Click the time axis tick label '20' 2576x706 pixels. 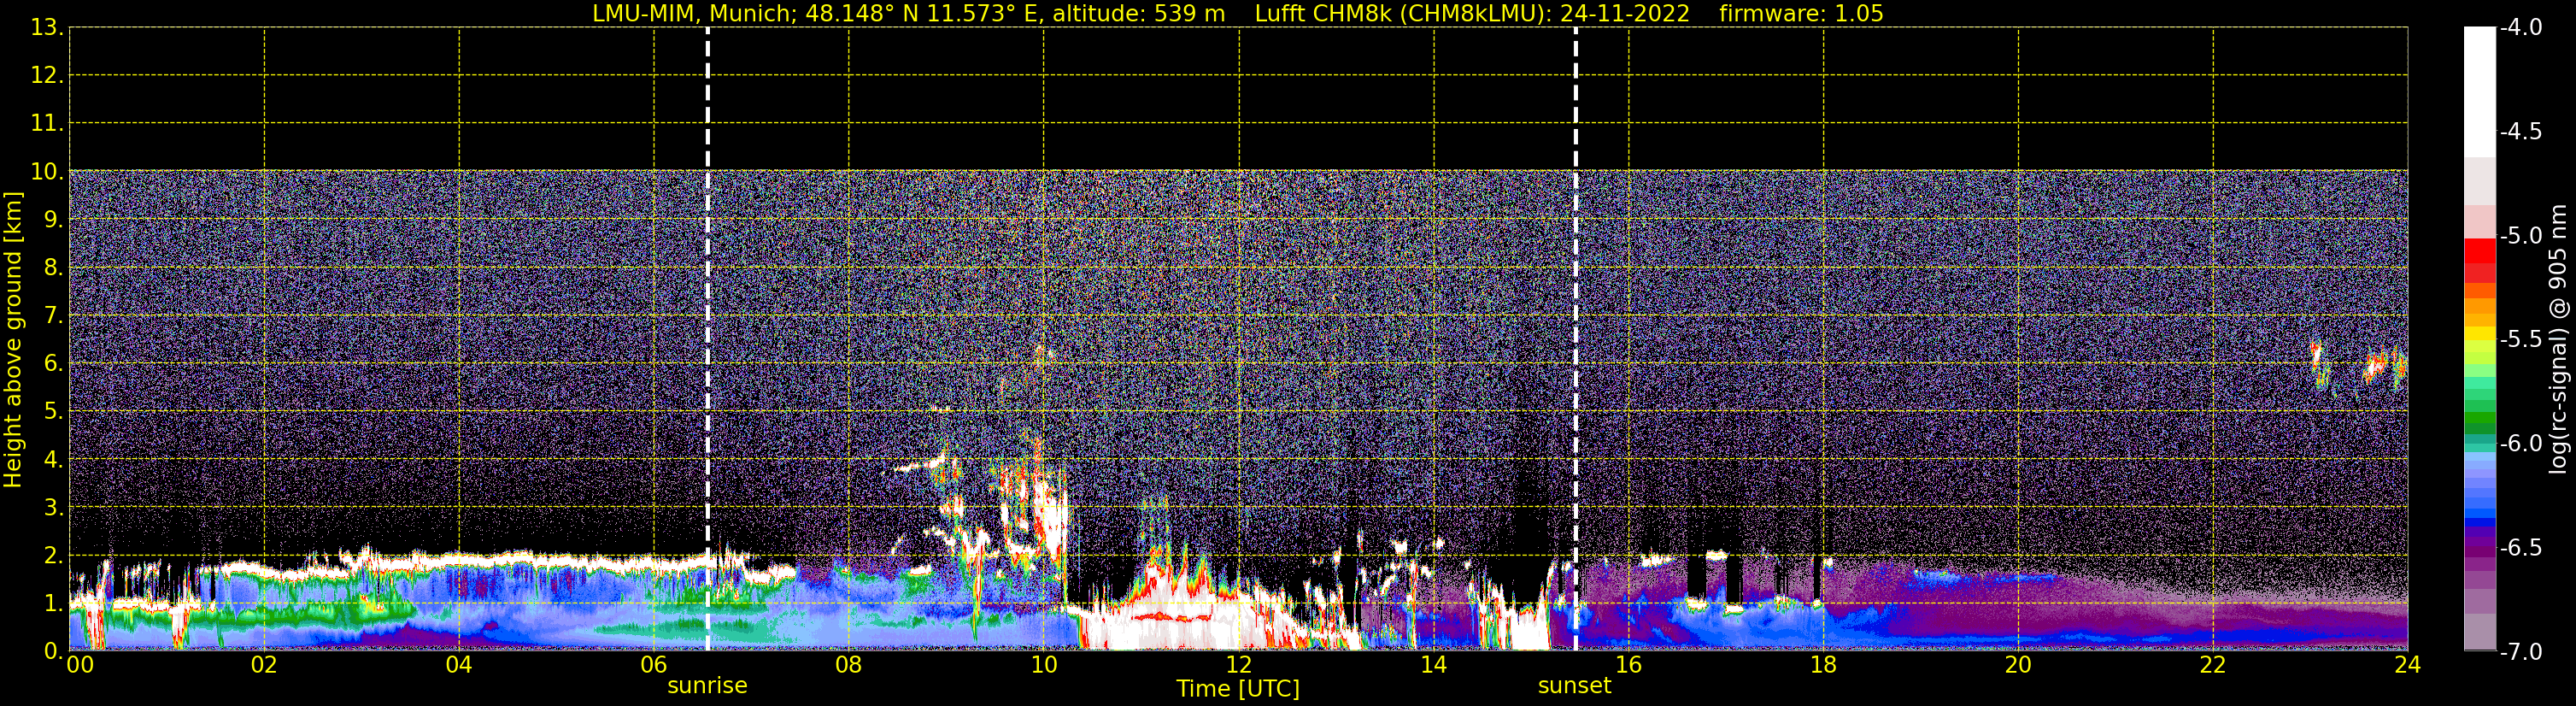tap(2019, 665)
